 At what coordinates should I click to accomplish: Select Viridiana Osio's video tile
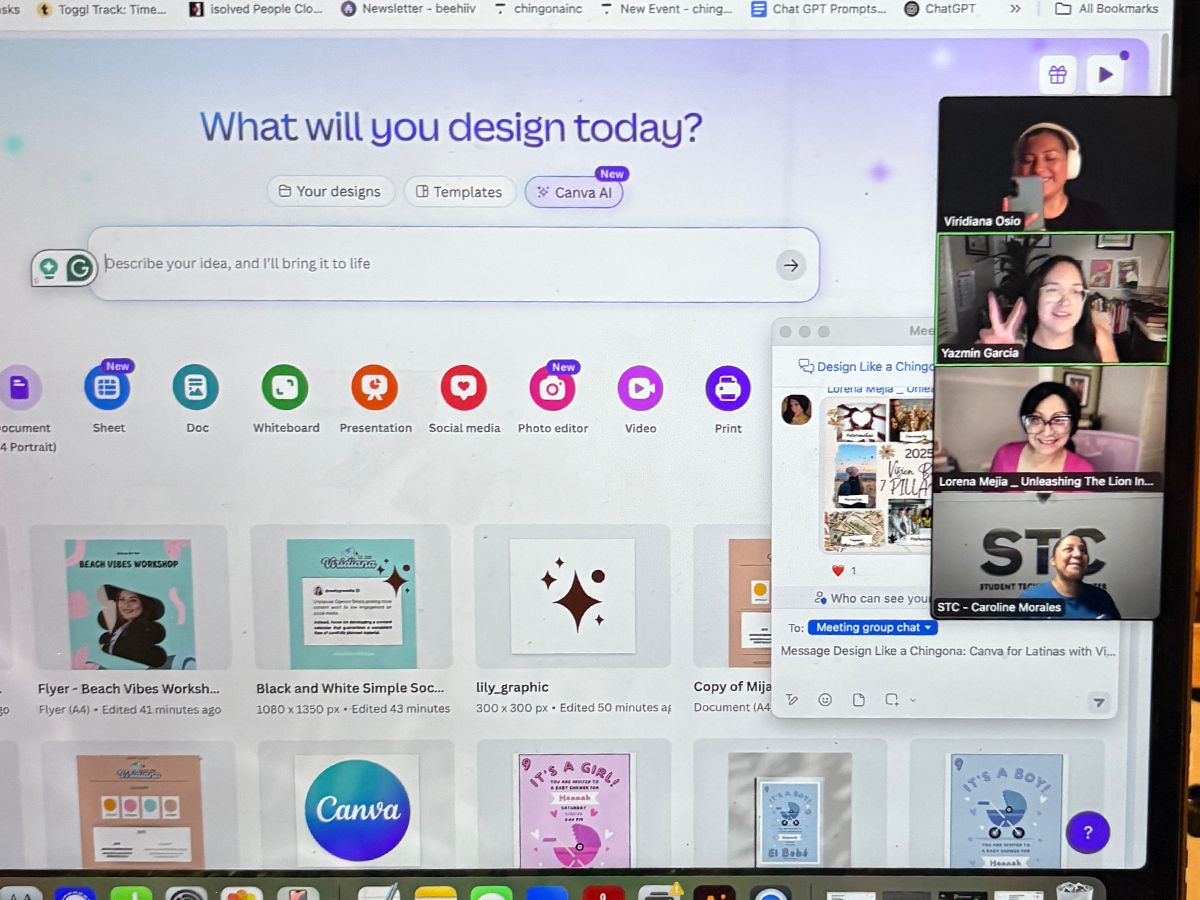click(x=1058, y=164)
